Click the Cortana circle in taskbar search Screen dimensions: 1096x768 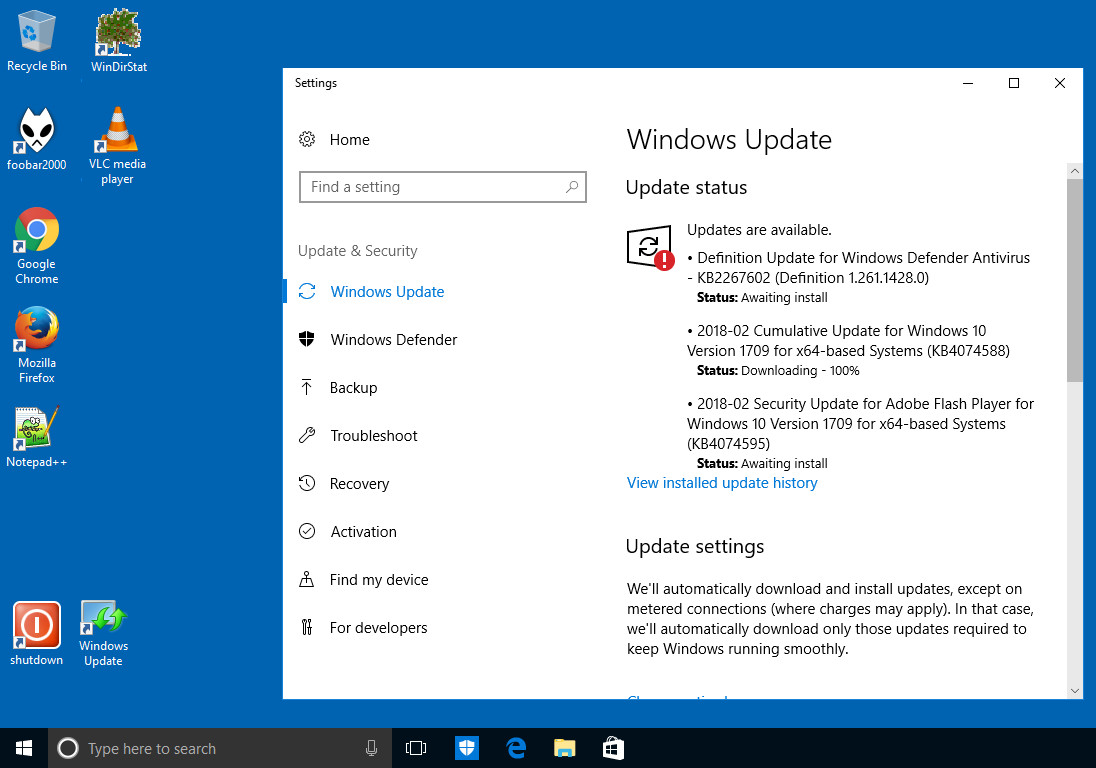(68, 748)
